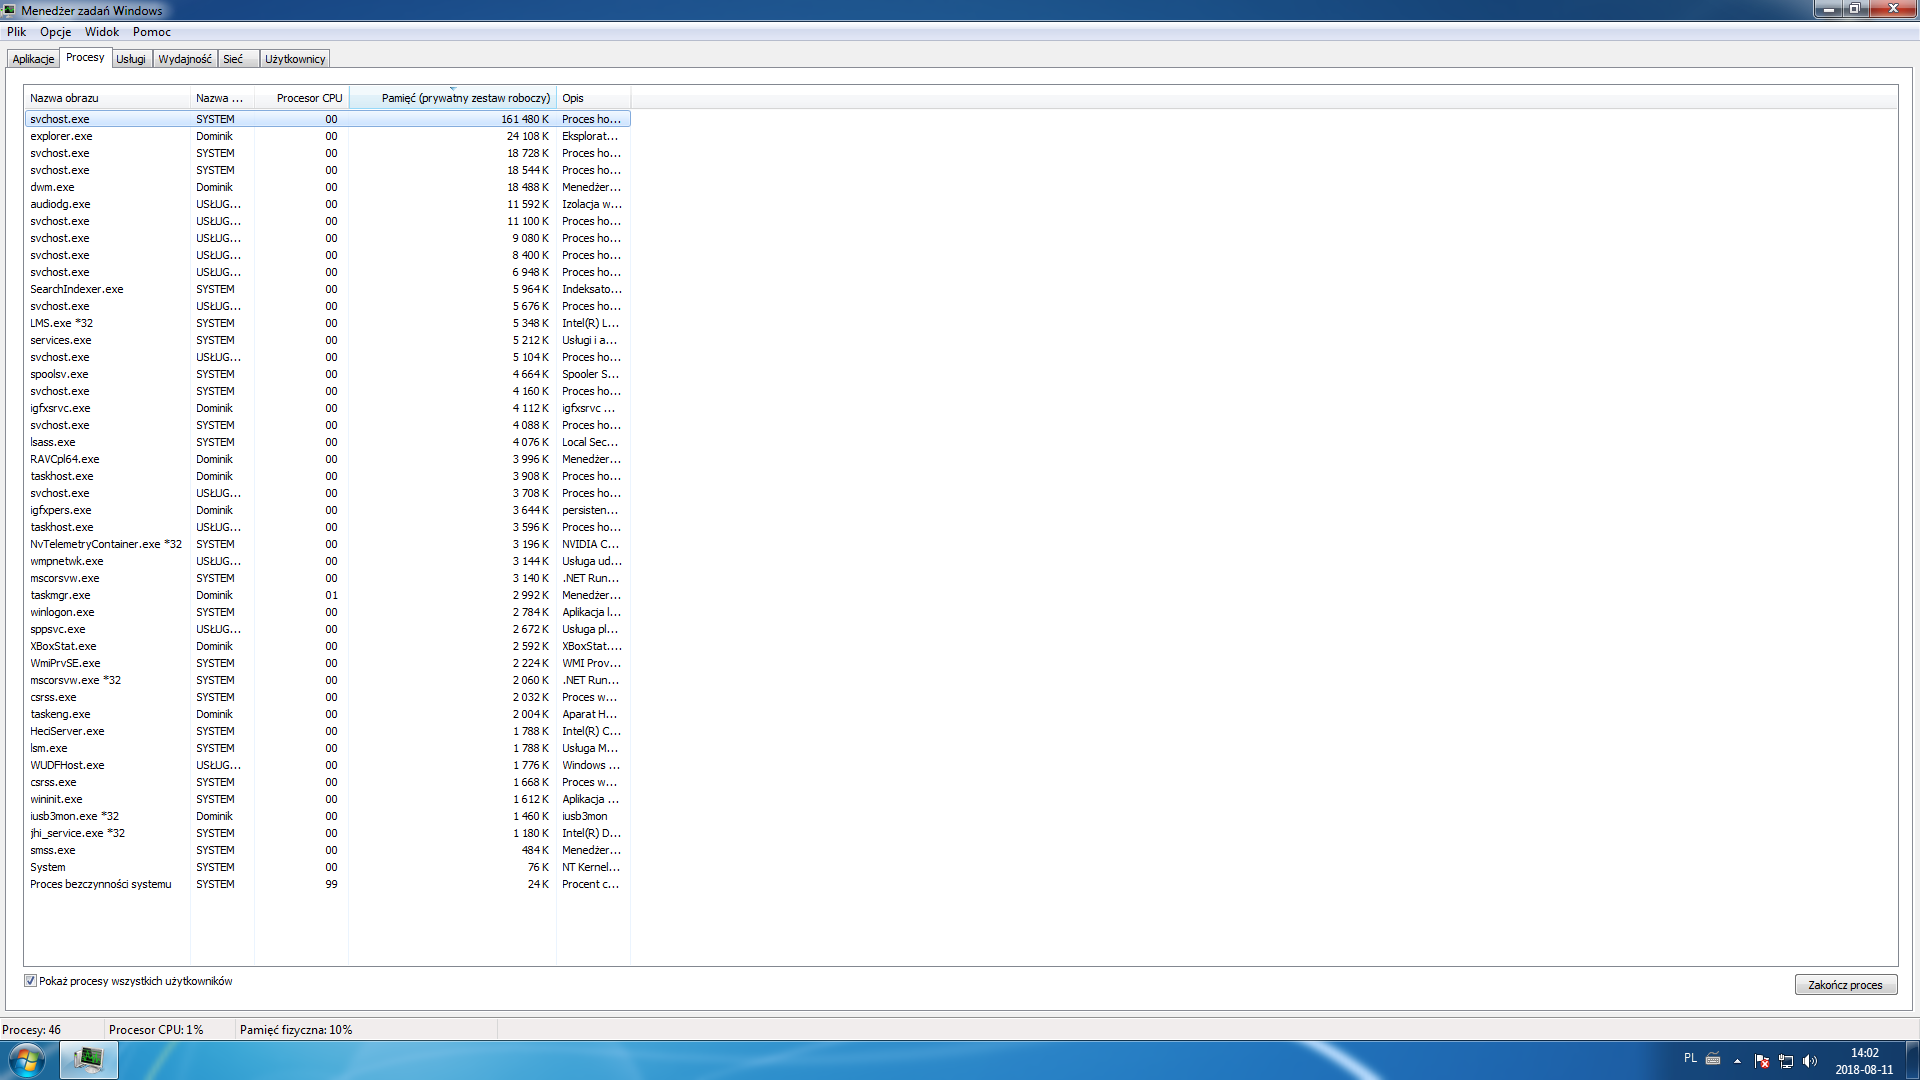This screenshot has width=1920, height=1080.
Task: Open the Użytkownicy tab
Action: (295, 59)
